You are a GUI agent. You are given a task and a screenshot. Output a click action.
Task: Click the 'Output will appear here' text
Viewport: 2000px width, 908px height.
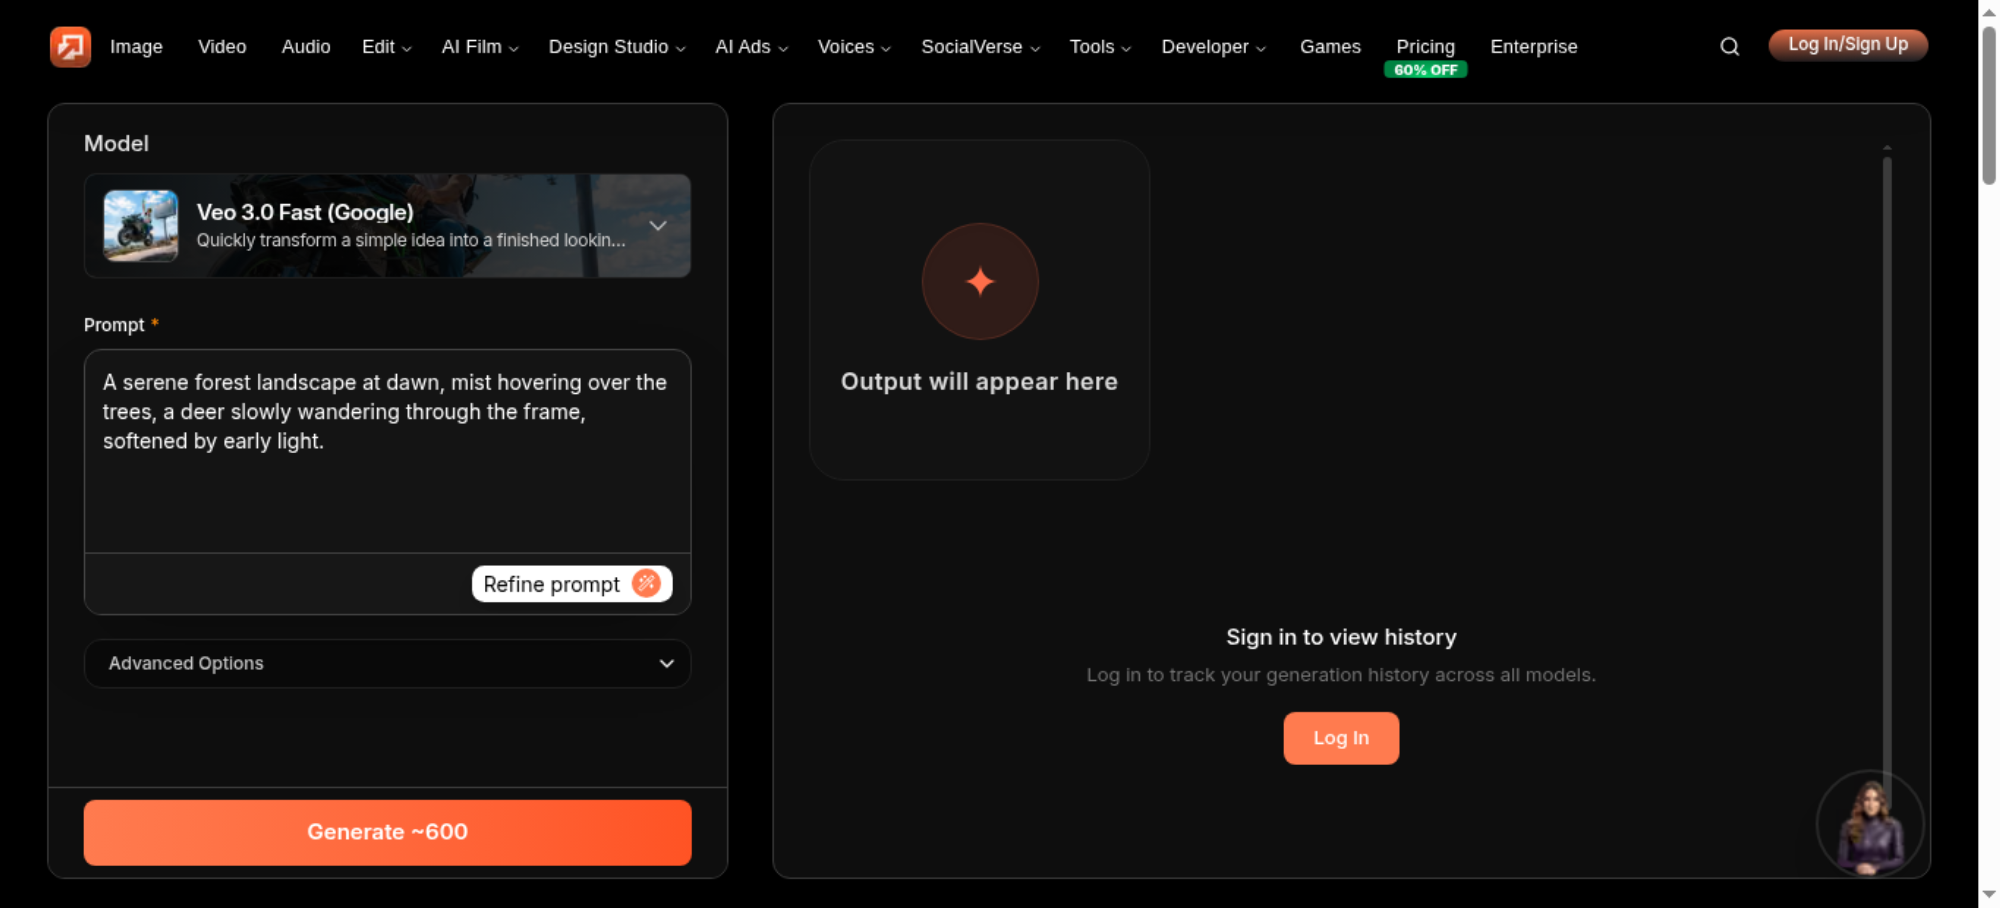pos(979,382)
